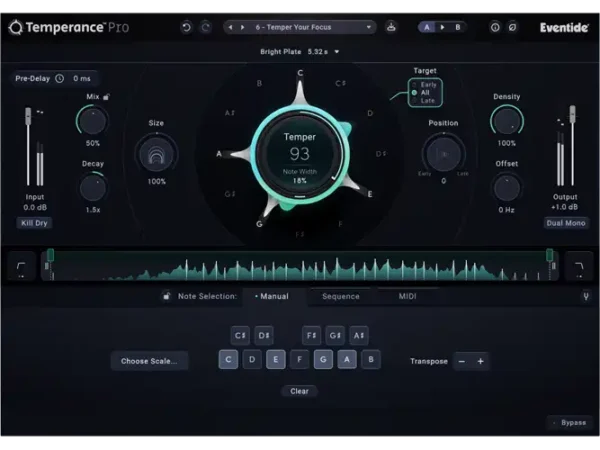Toggle the C note key
The width and height of the screenshot is (600, 450).
pos(228,359)
